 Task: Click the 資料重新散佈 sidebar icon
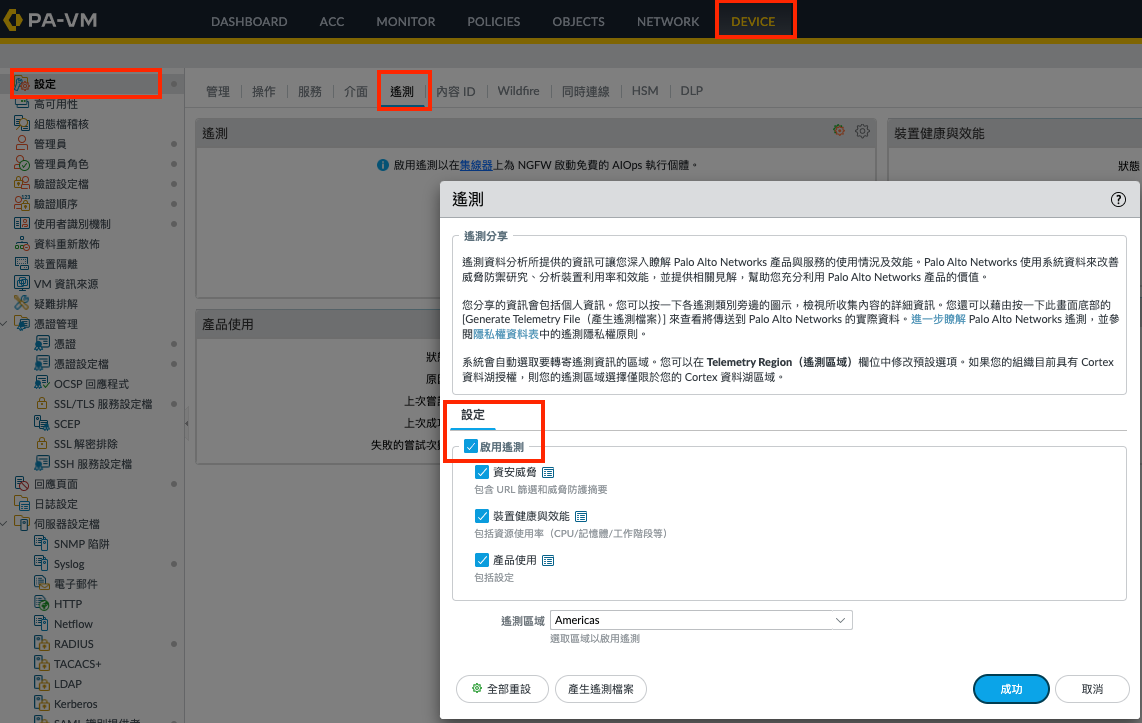(x=22, y=243)
